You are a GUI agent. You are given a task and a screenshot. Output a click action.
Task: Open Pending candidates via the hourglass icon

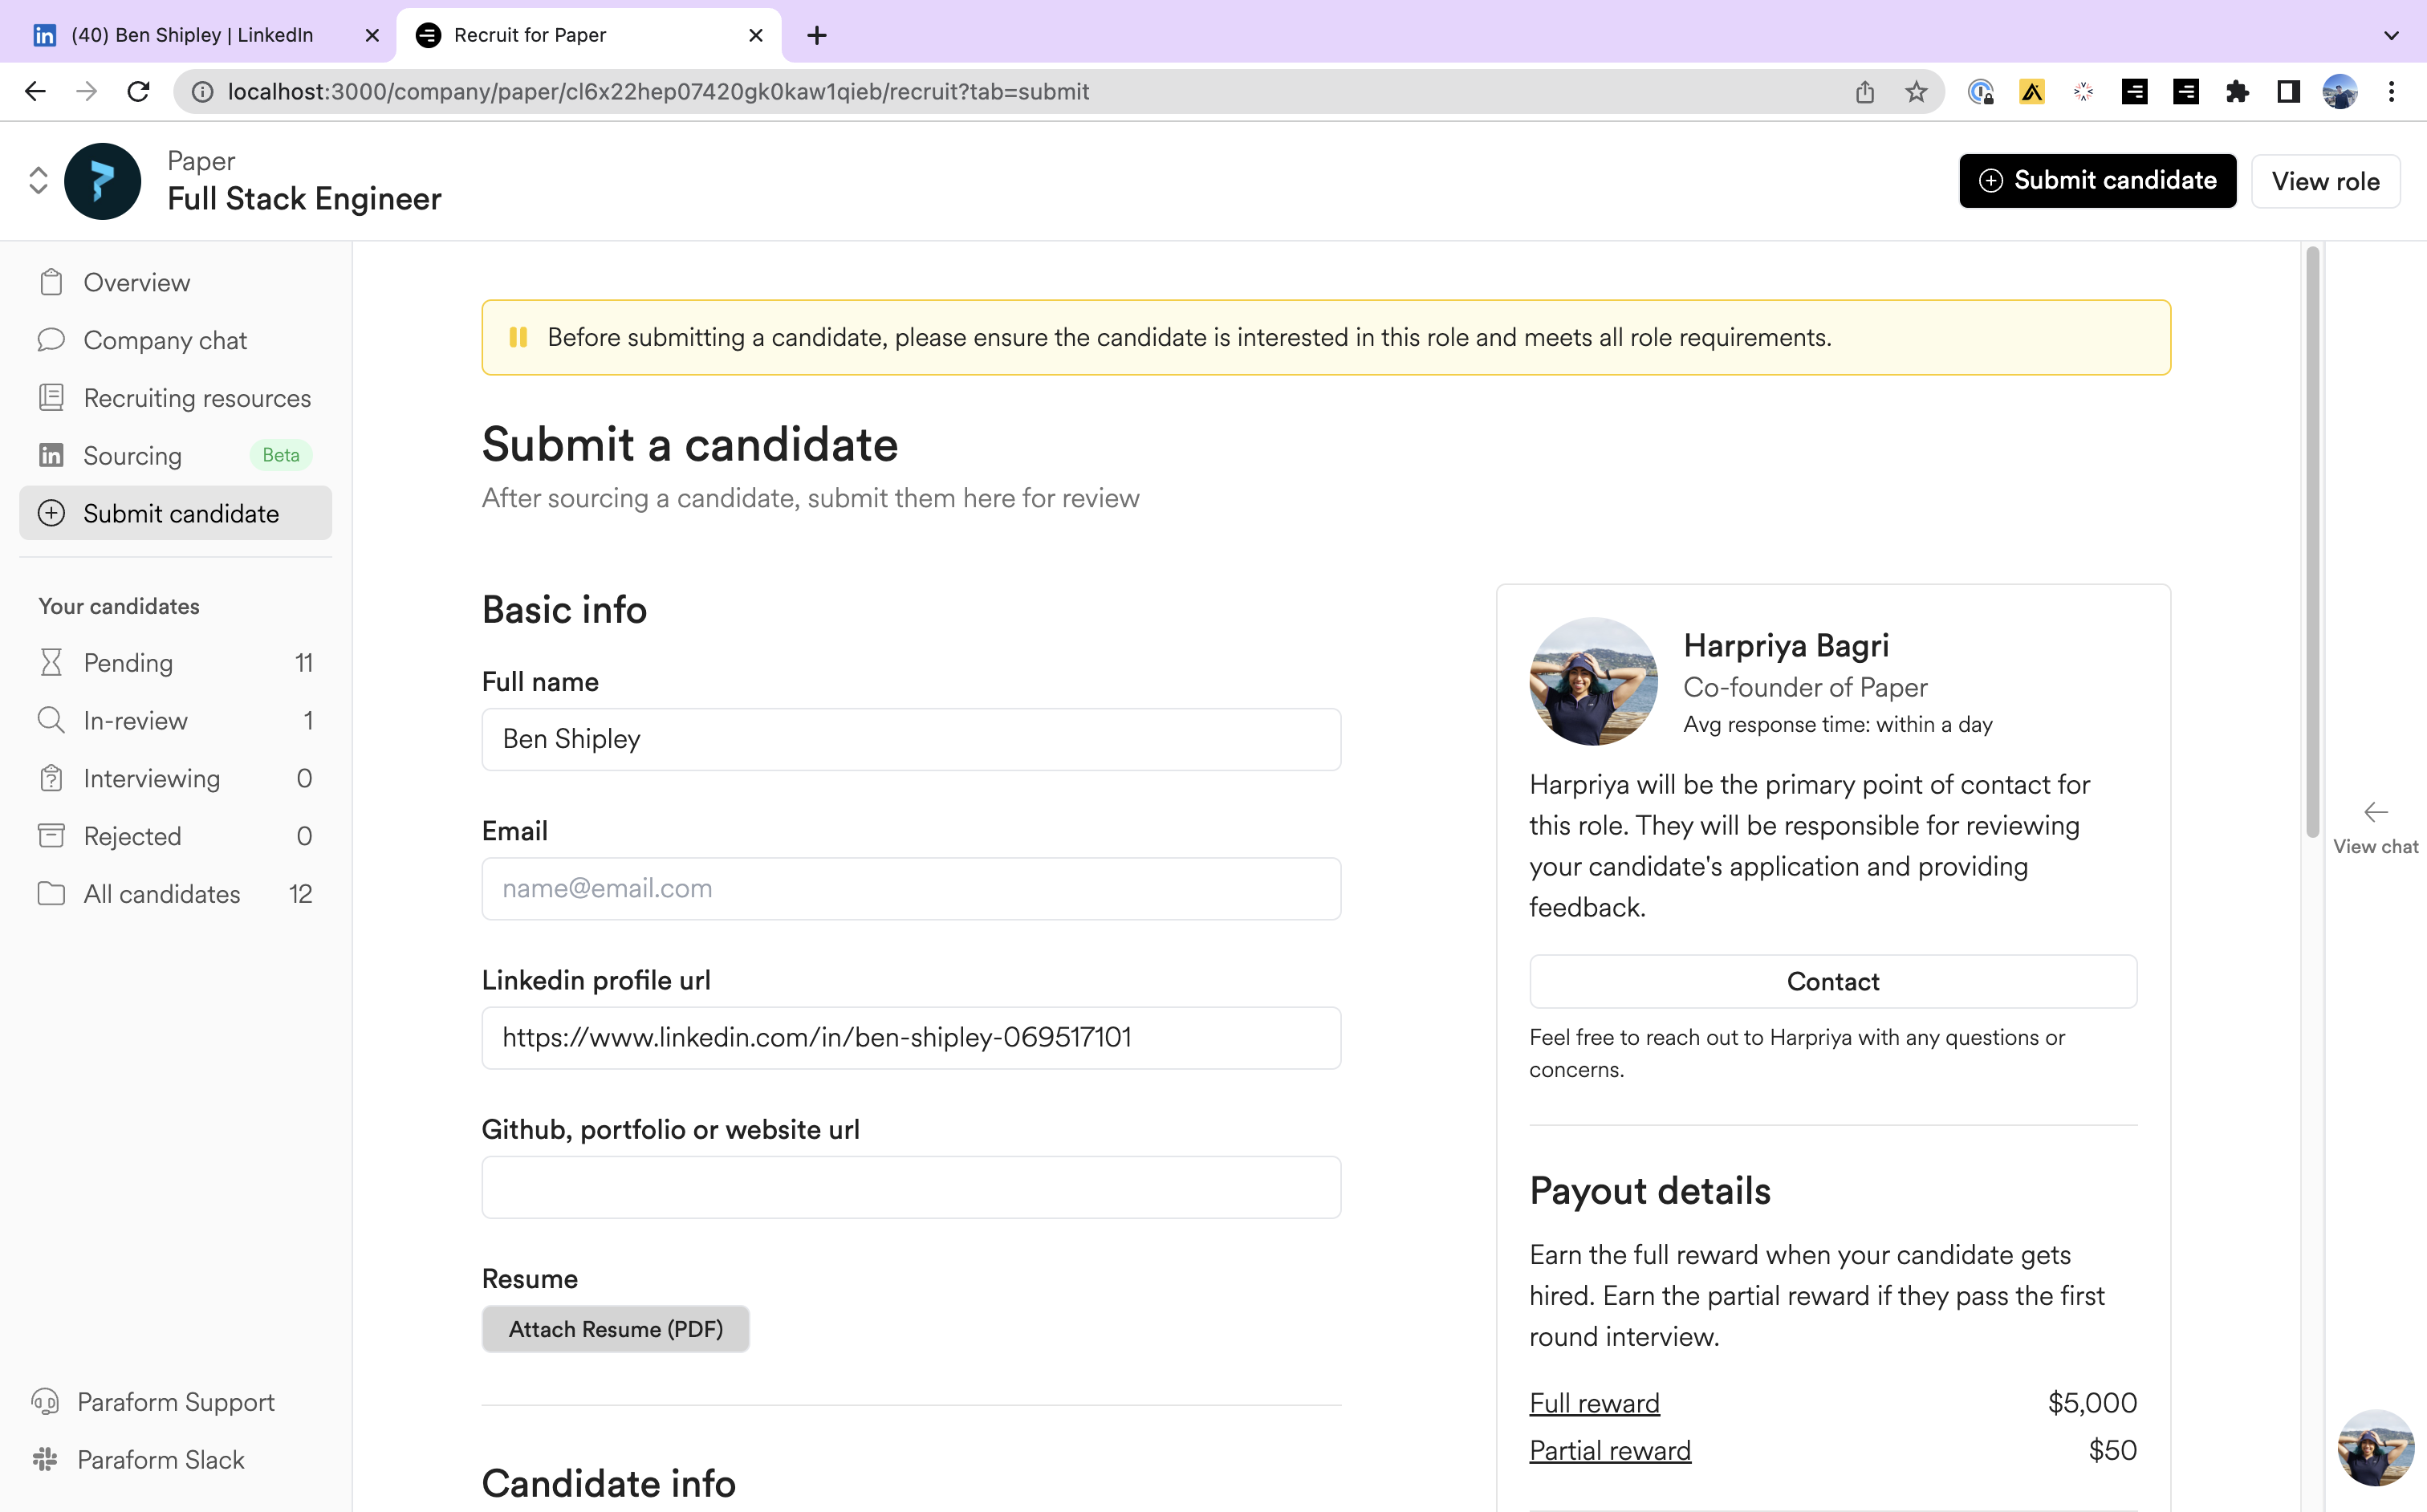coord(51,662)
